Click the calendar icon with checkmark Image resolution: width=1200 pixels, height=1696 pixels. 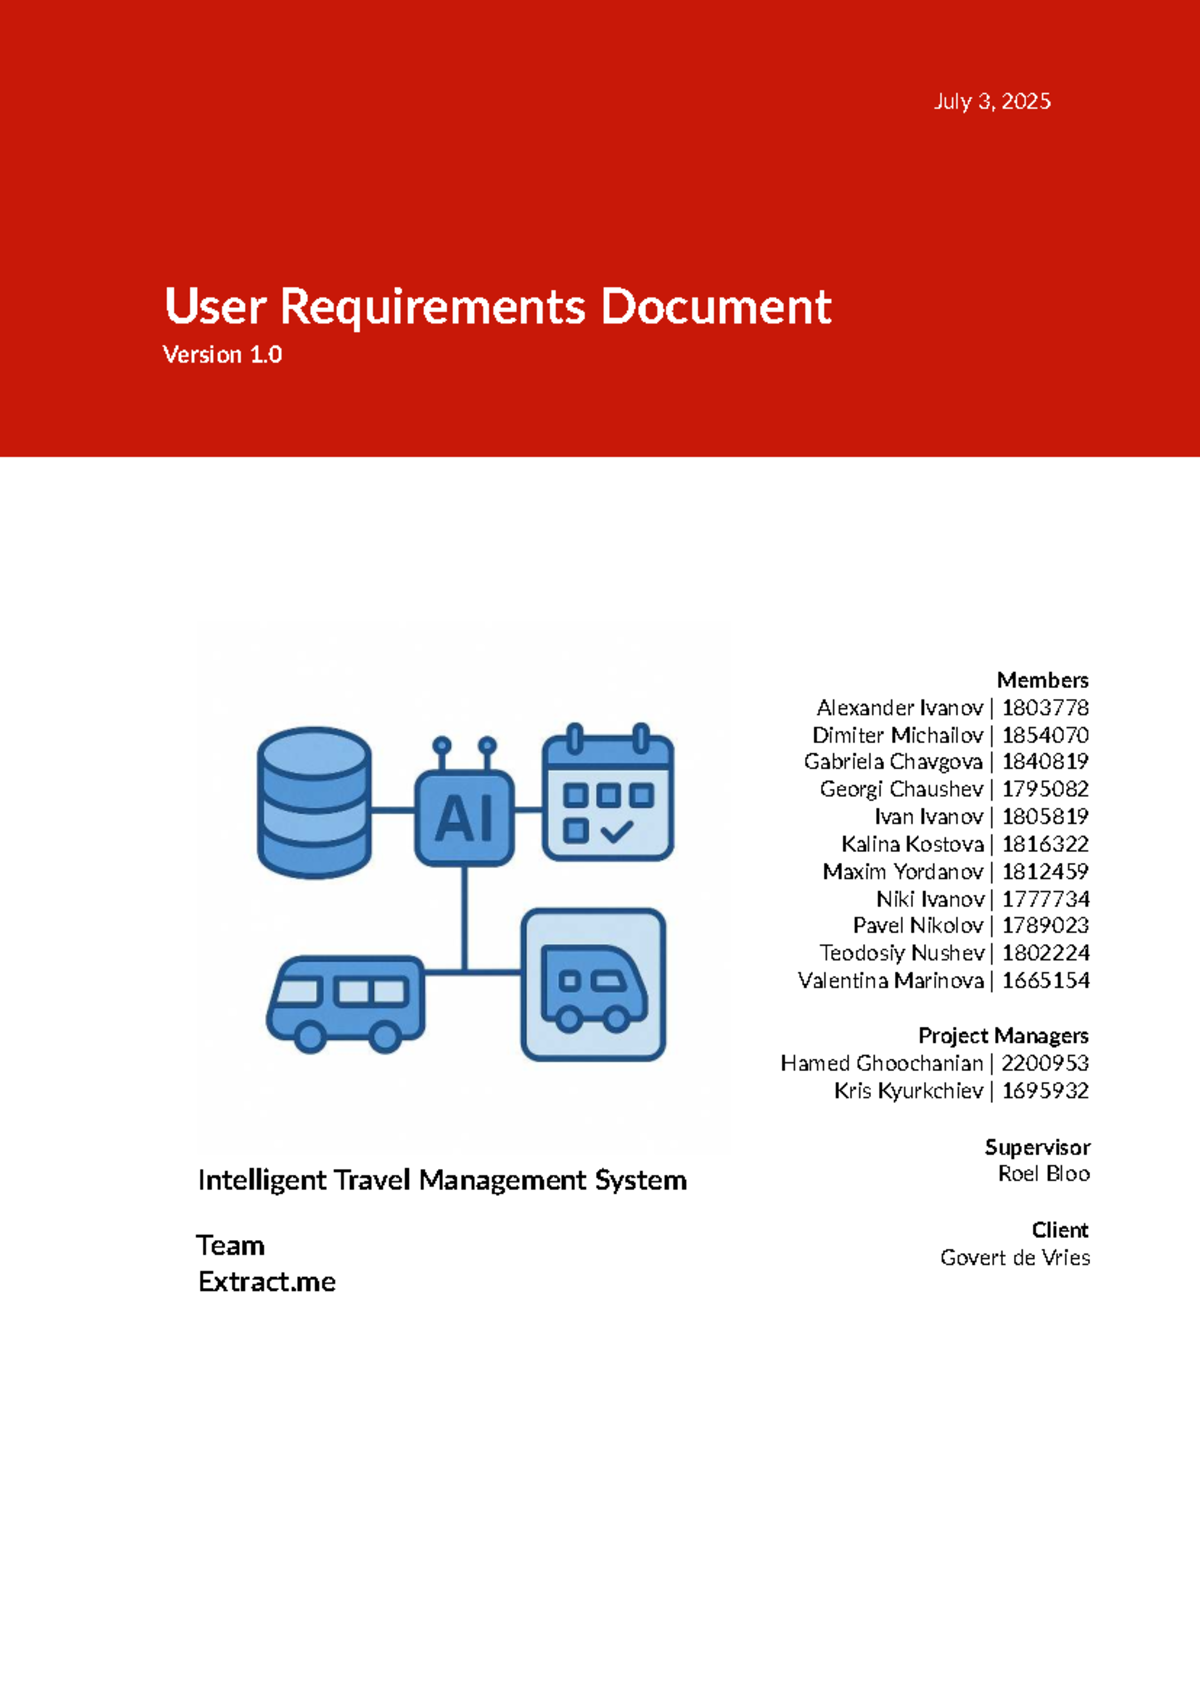point(608,792)
